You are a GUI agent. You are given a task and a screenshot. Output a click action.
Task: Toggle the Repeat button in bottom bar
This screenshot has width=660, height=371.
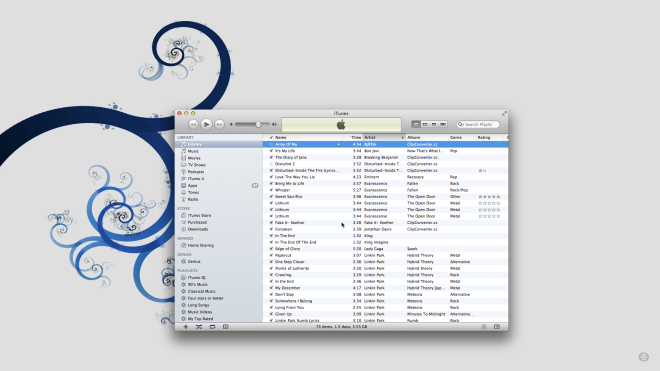[212, 327]
